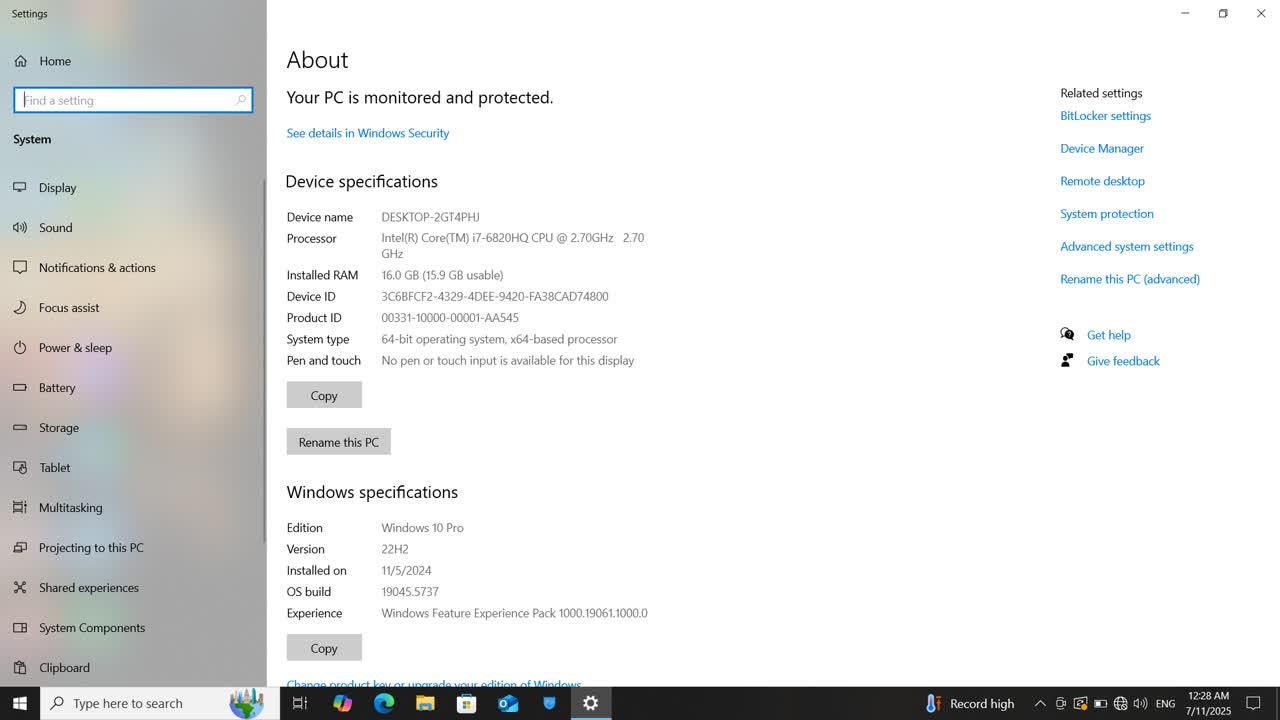Open Power & sleep settings
The height and width of the screenshot is (720, 1280).
coord(75,348)
